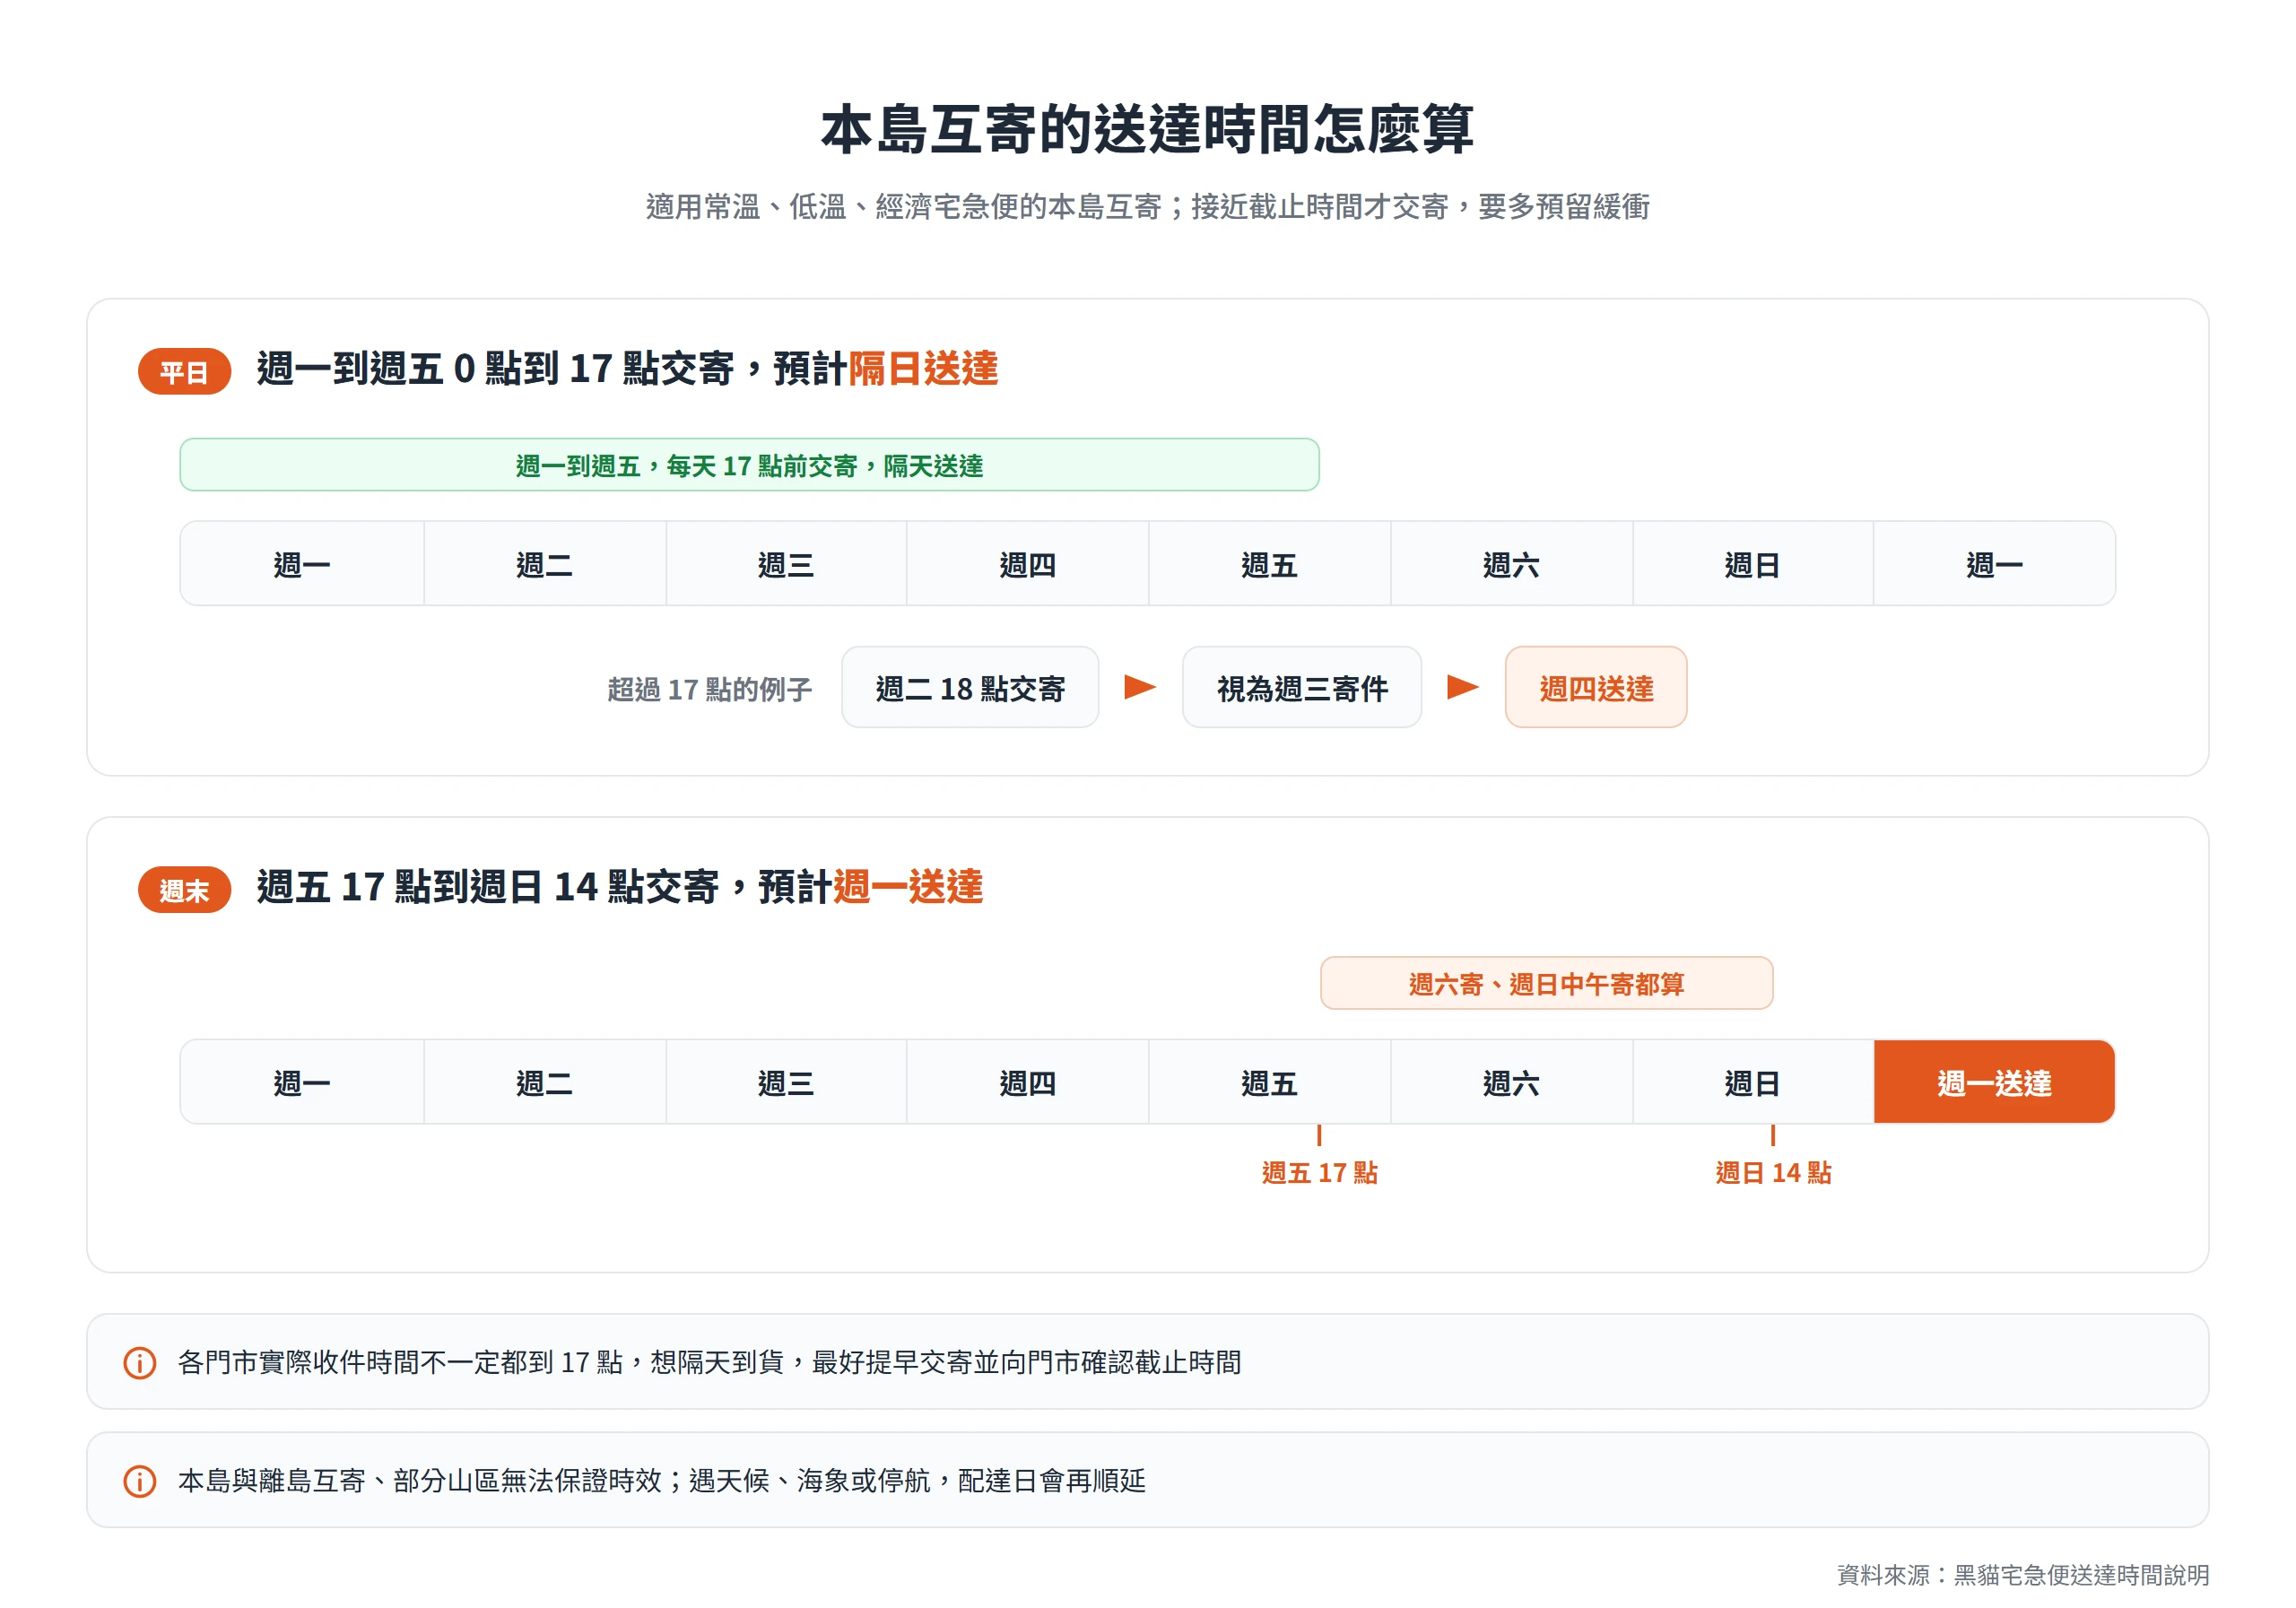Click 週日 in the weekday timeline
This screenshot has height=1608, width=2296.
coord(1753,564)
